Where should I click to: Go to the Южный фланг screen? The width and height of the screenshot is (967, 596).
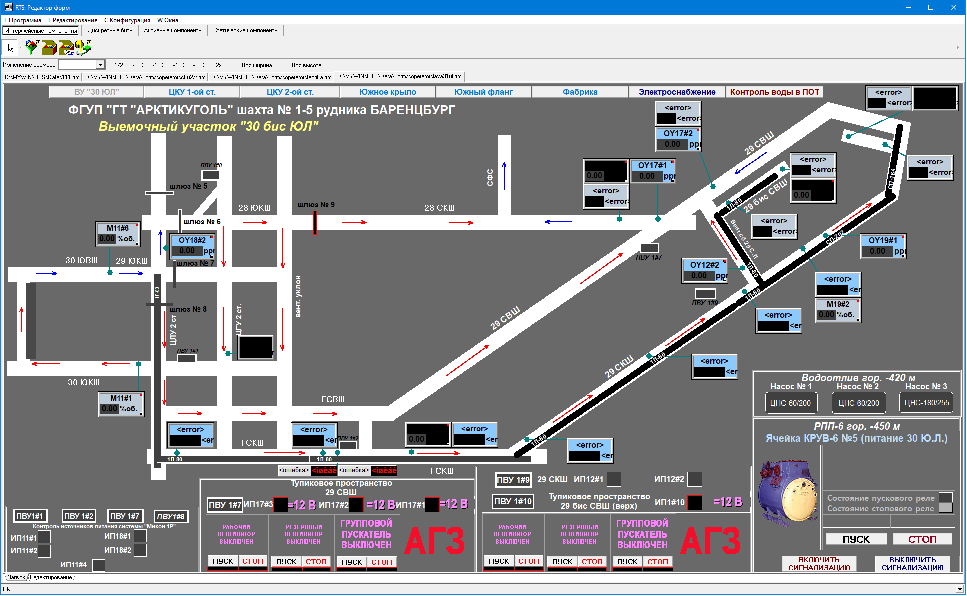(x=484, y=92)
